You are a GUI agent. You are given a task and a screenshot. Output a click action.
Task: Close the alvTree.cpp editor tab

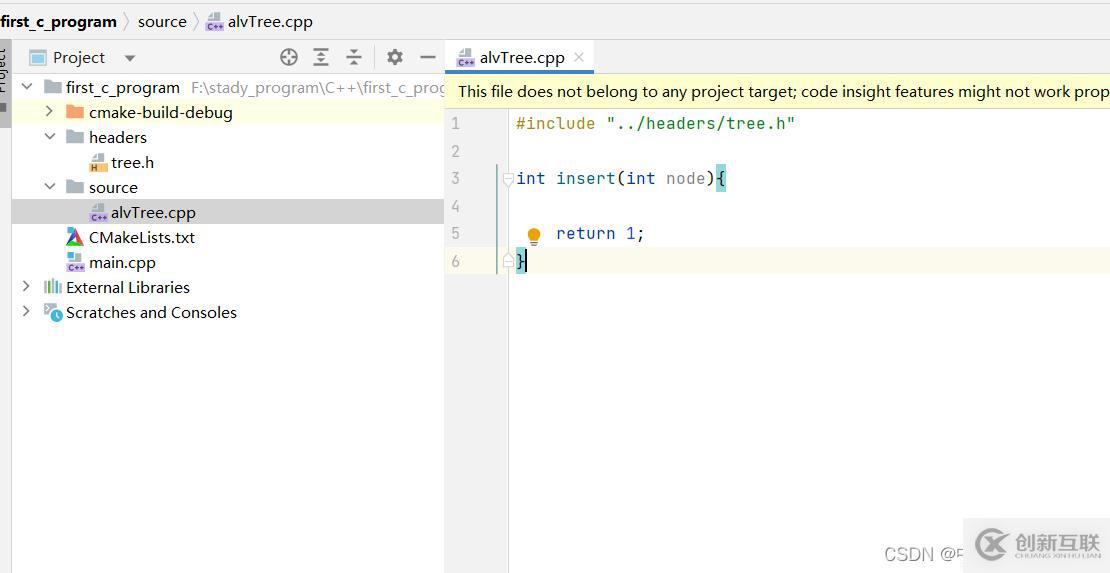point(579,57)
